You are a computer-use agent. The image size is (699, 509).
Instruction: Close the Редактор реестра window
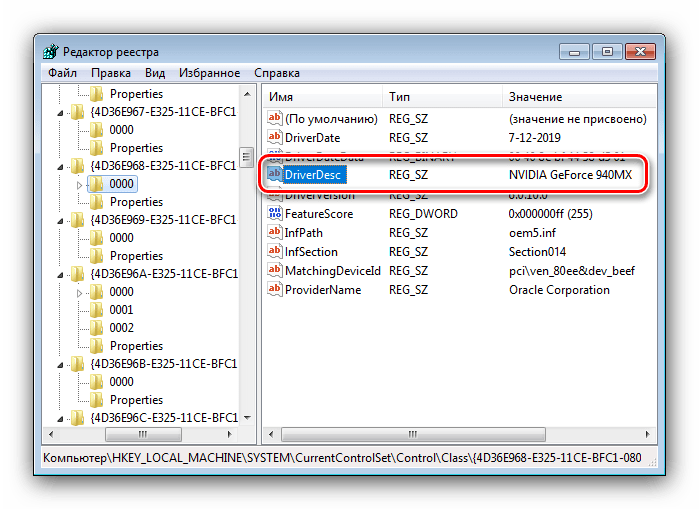(x=640, y=52)
